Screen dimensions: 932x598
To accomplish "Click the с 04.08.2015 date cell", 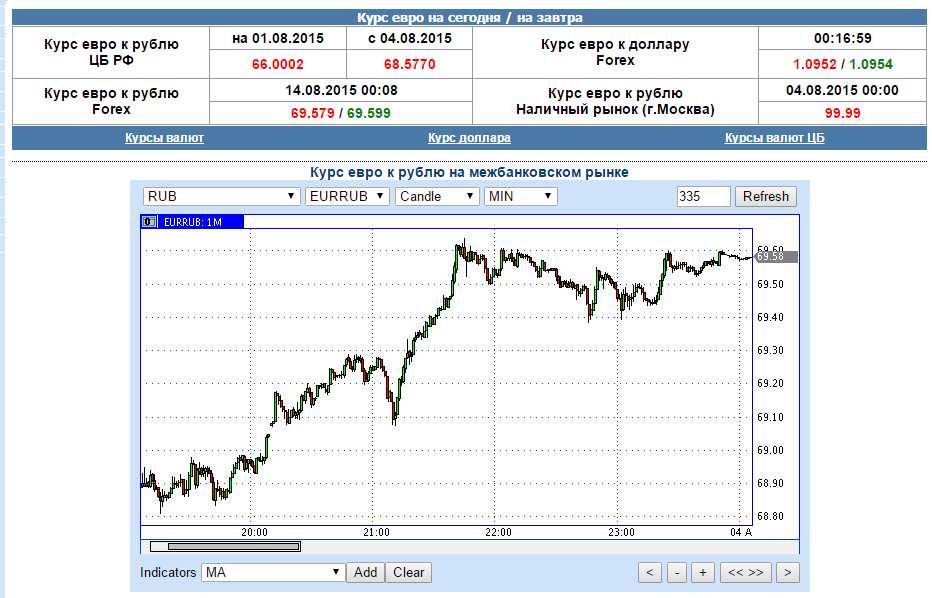I will coord(410,39).
